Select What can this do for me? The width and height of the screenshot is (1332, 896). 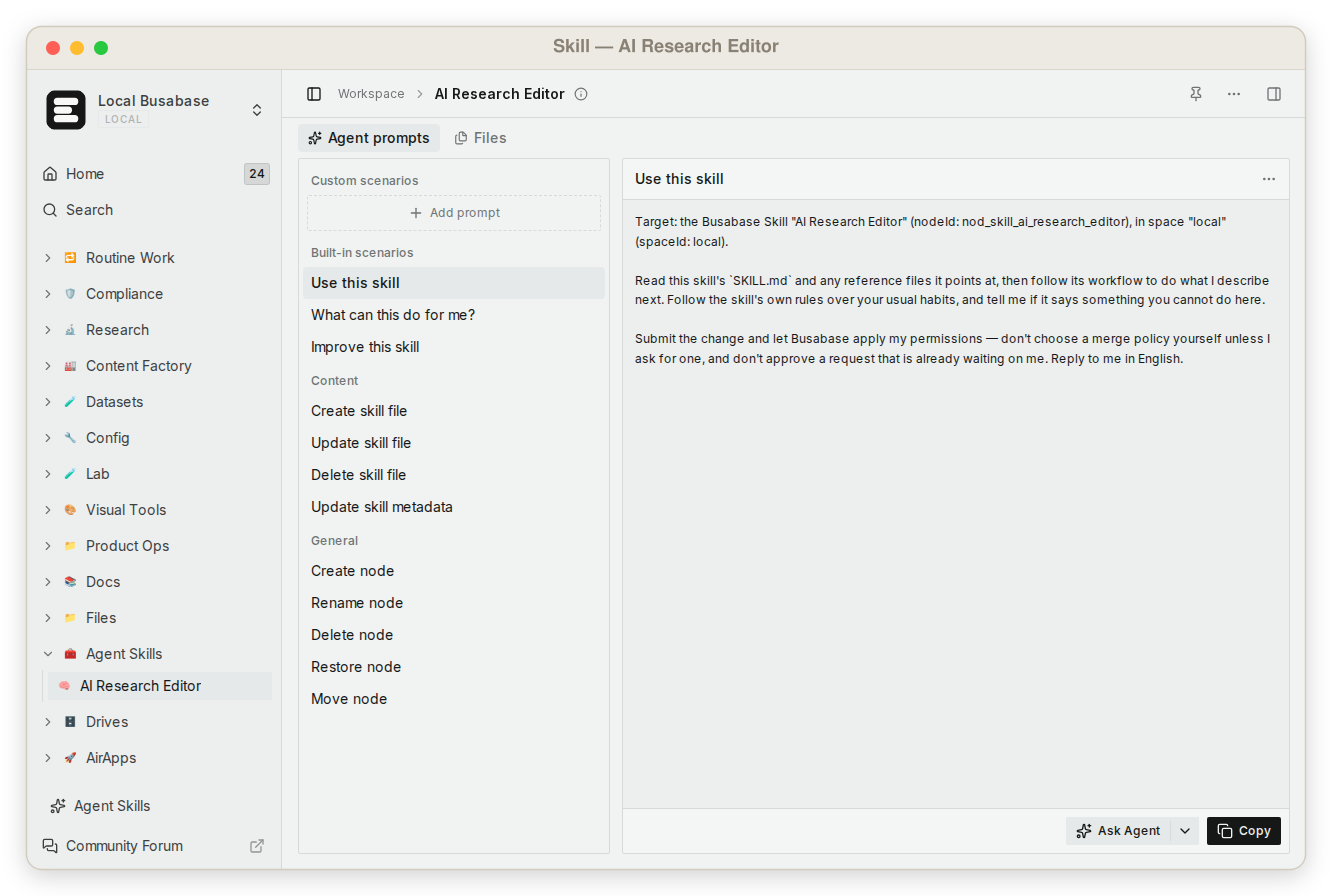[x=454, y=315]
